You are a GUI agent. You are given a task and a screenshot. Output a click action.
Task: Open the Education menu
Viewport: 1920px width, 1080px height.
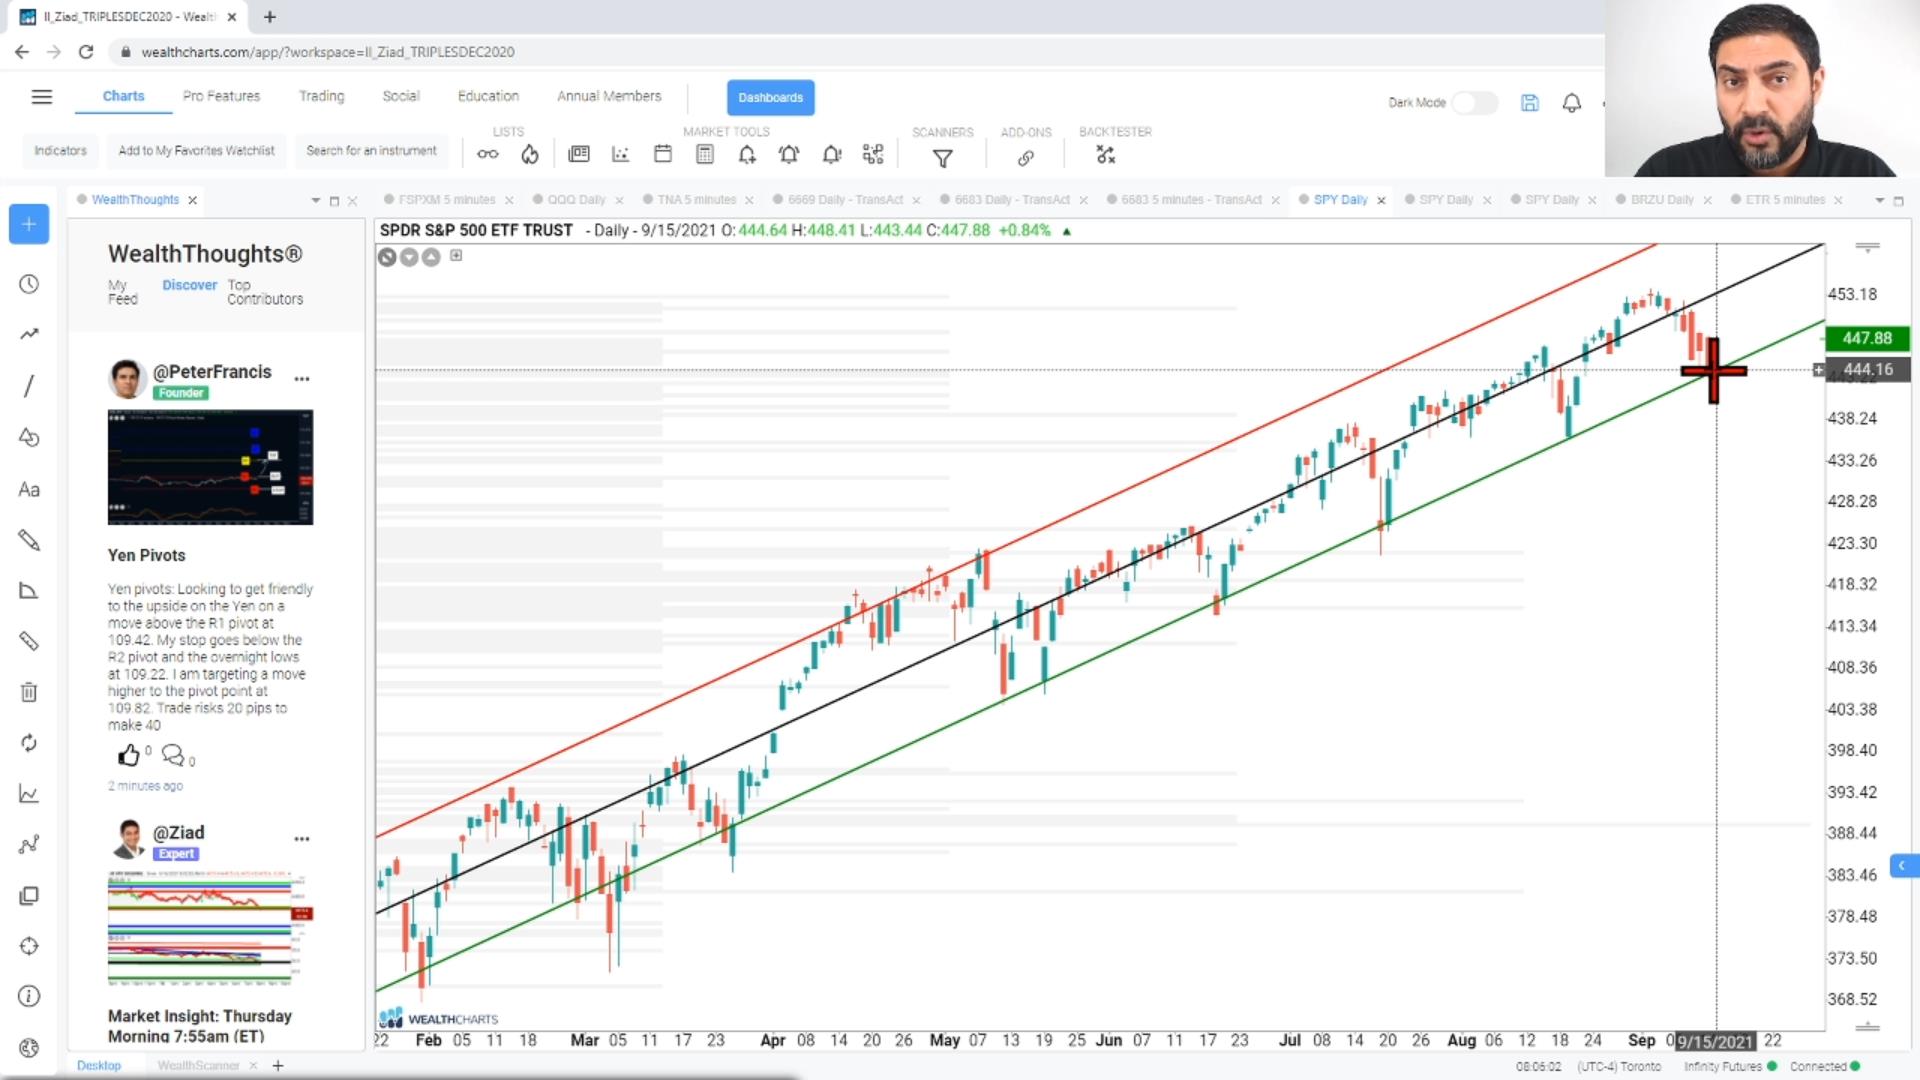488,96
